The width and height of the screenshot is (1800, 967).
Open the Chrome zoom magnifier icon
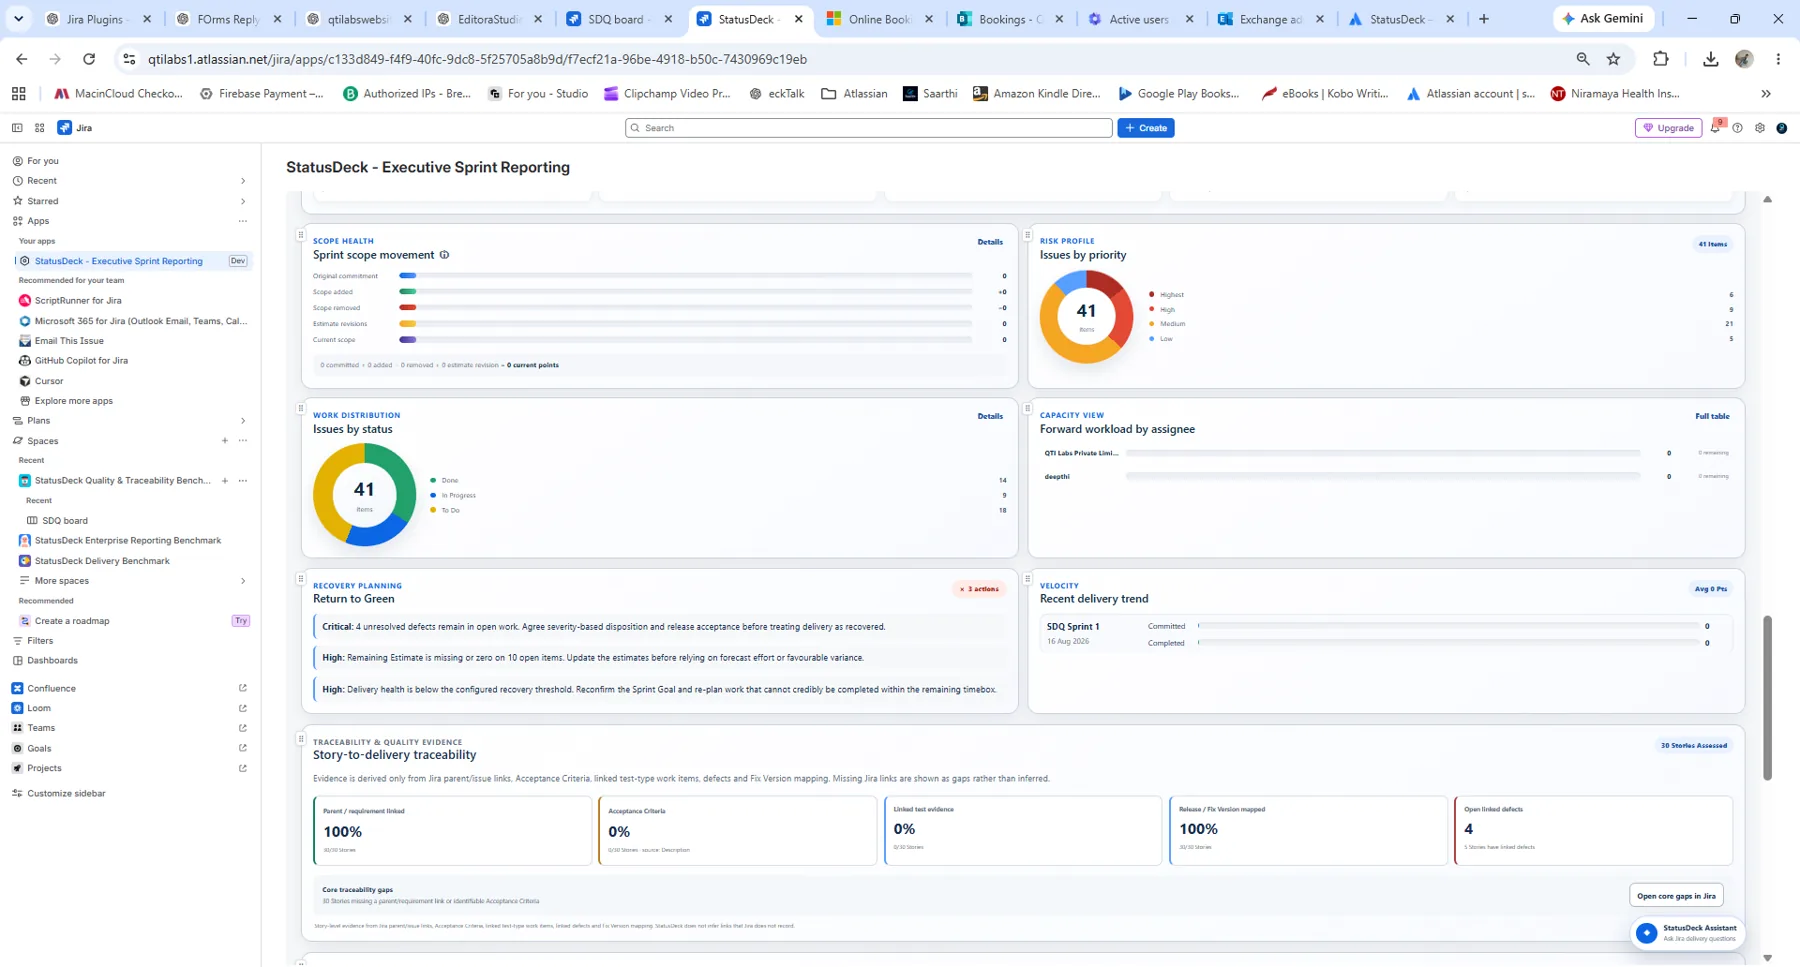1583,59
